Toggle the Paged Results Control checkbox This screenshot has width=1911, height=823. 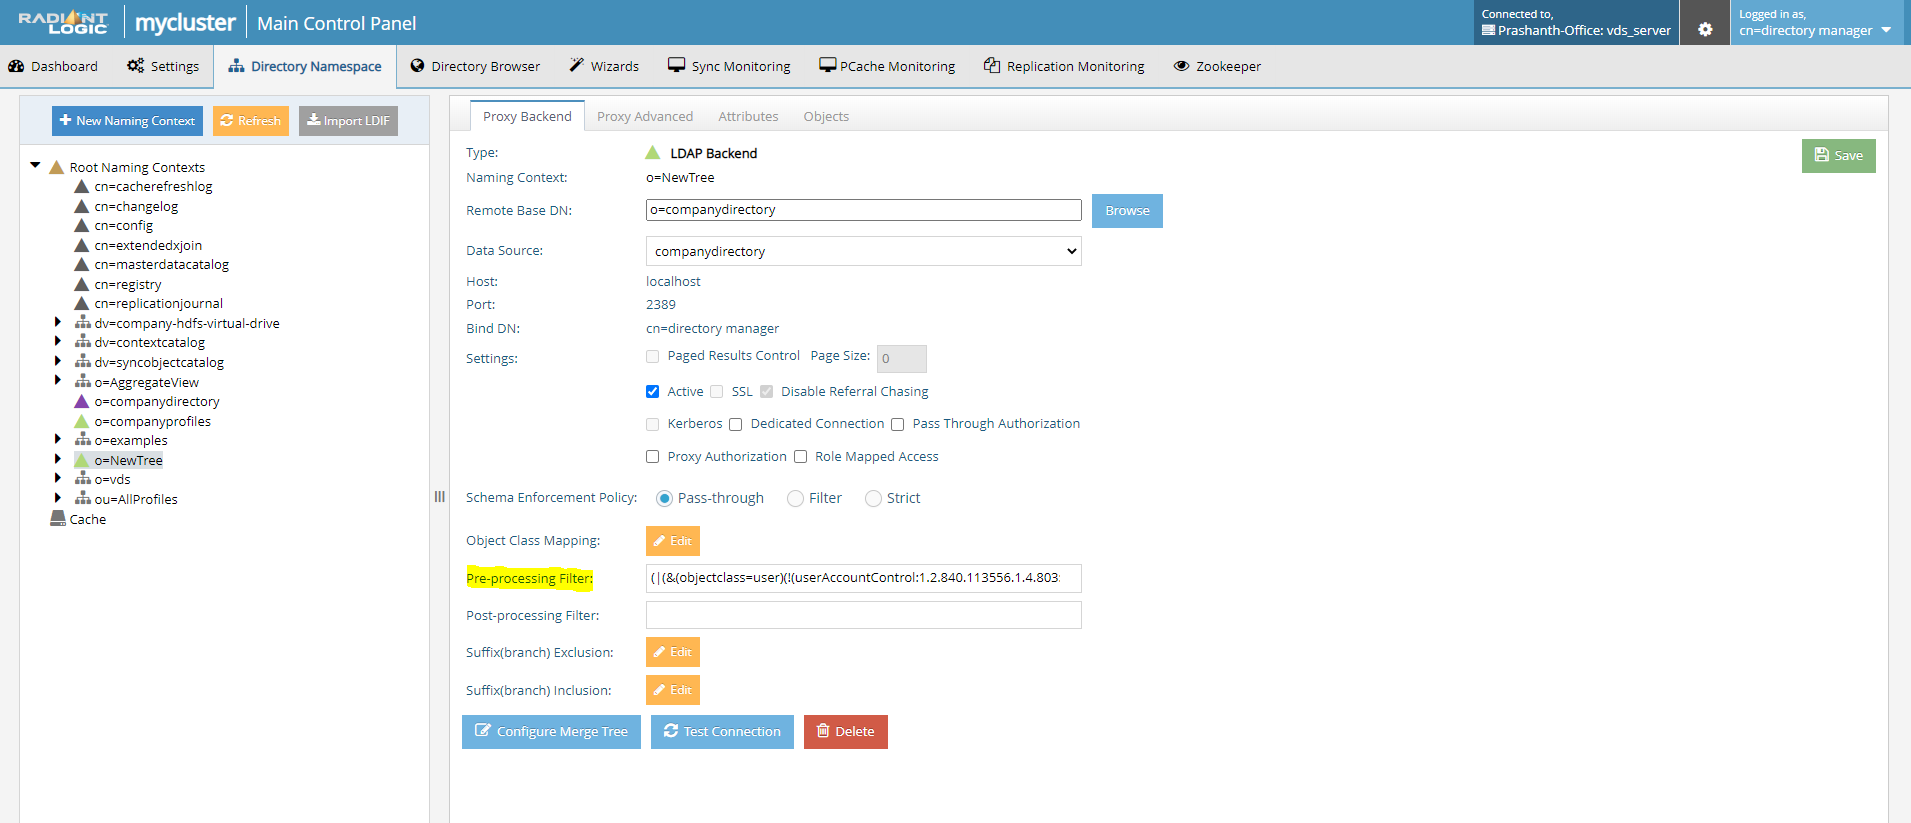coord(652,356)
